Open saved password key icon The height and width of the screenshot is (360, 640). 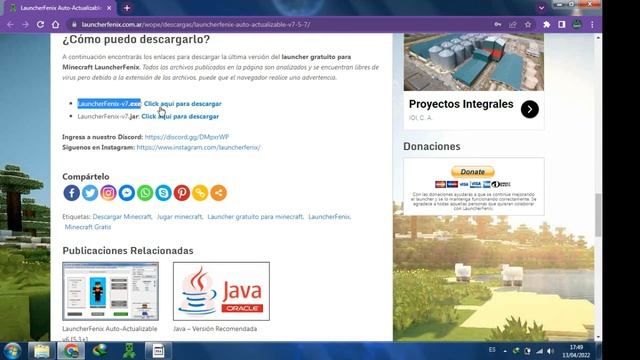click(x=498, y=24)
